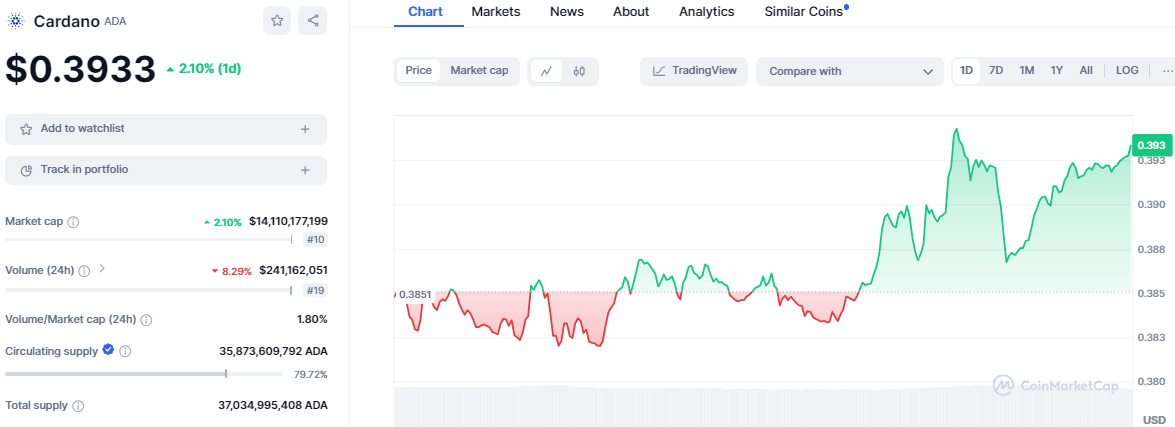This screenshot has width=1175, height=427.
Task: Click the verified badge beside Circulating supply
Action: 108,350
